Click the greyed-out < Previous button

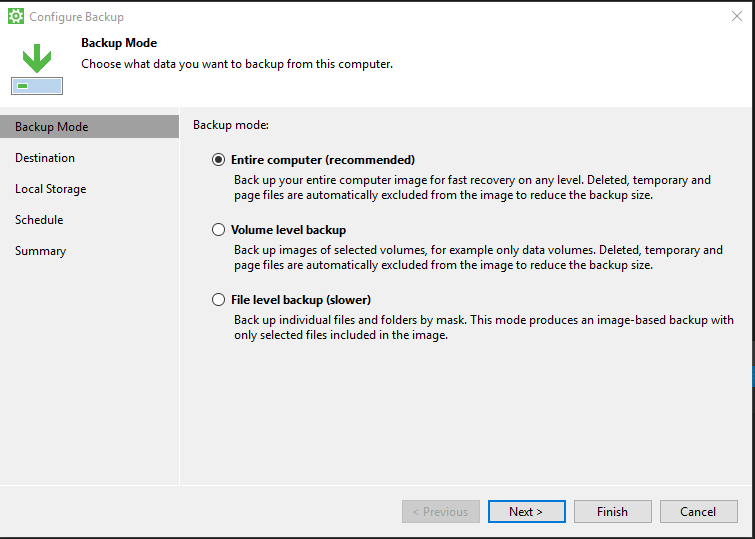440,512
